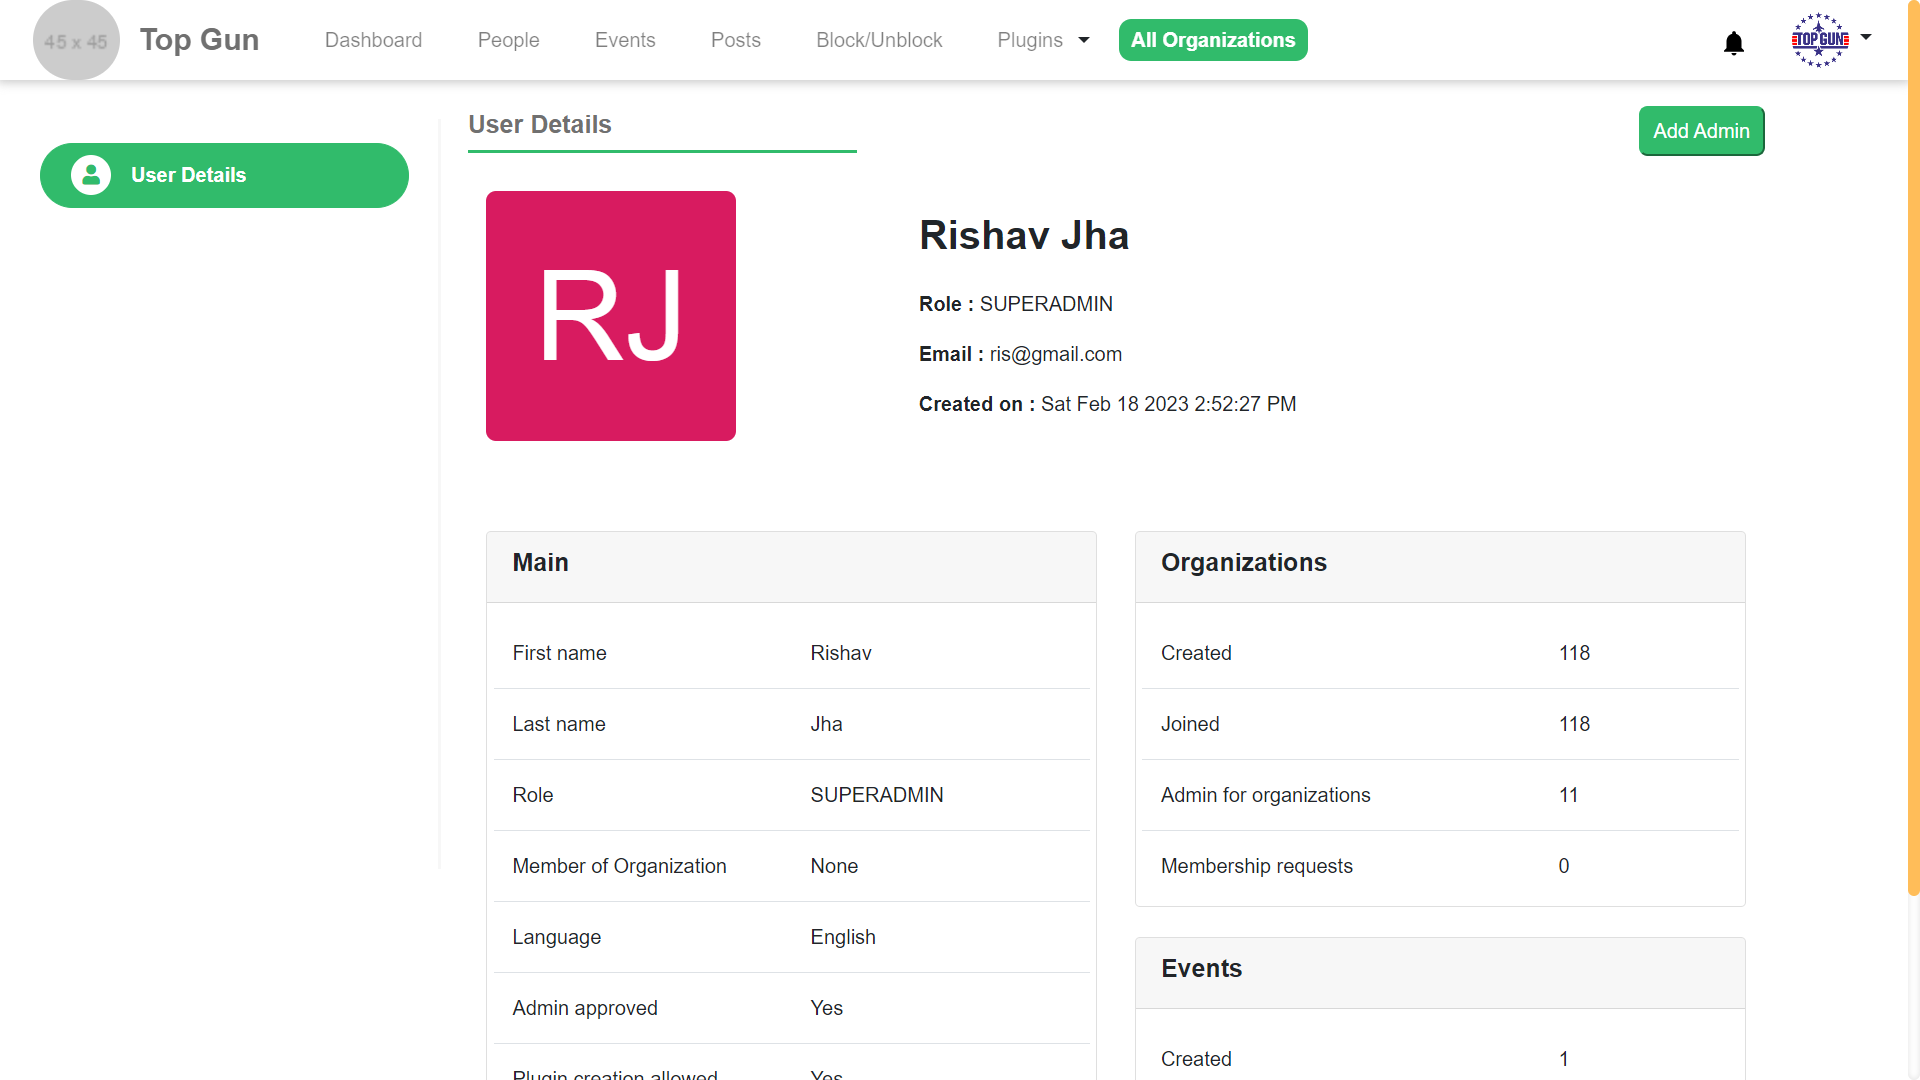
Task: Click the Admin for organizations label
Action: 1265,795
